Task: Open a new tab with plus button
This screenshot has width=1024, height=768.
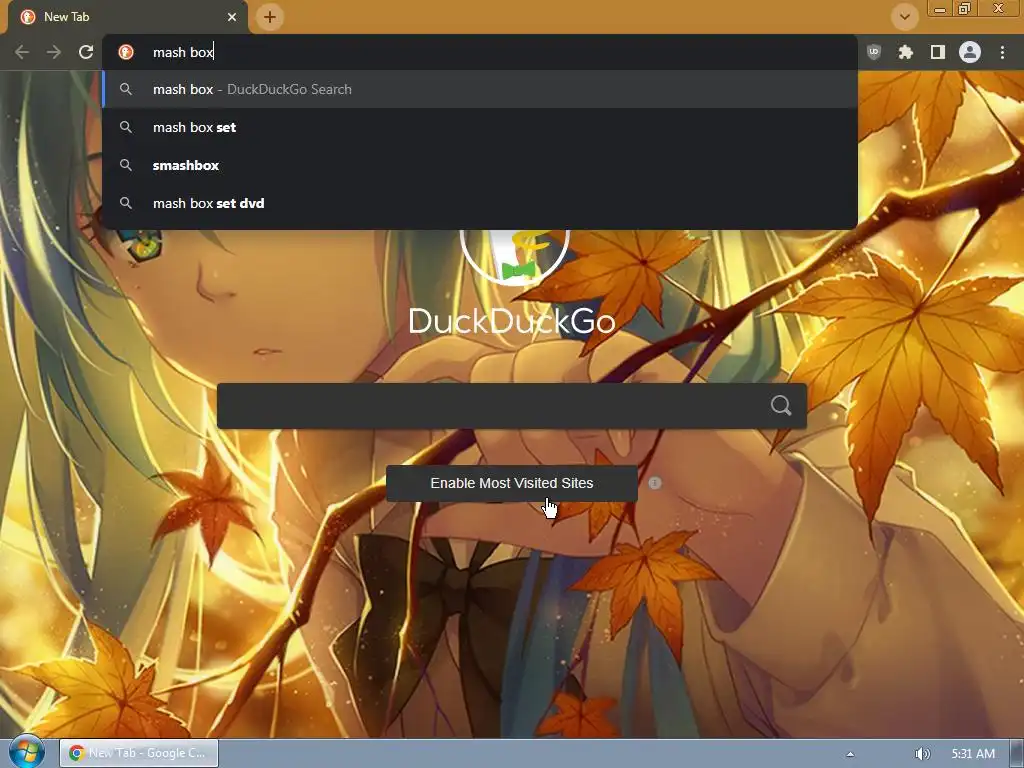Action: (270, 17)
